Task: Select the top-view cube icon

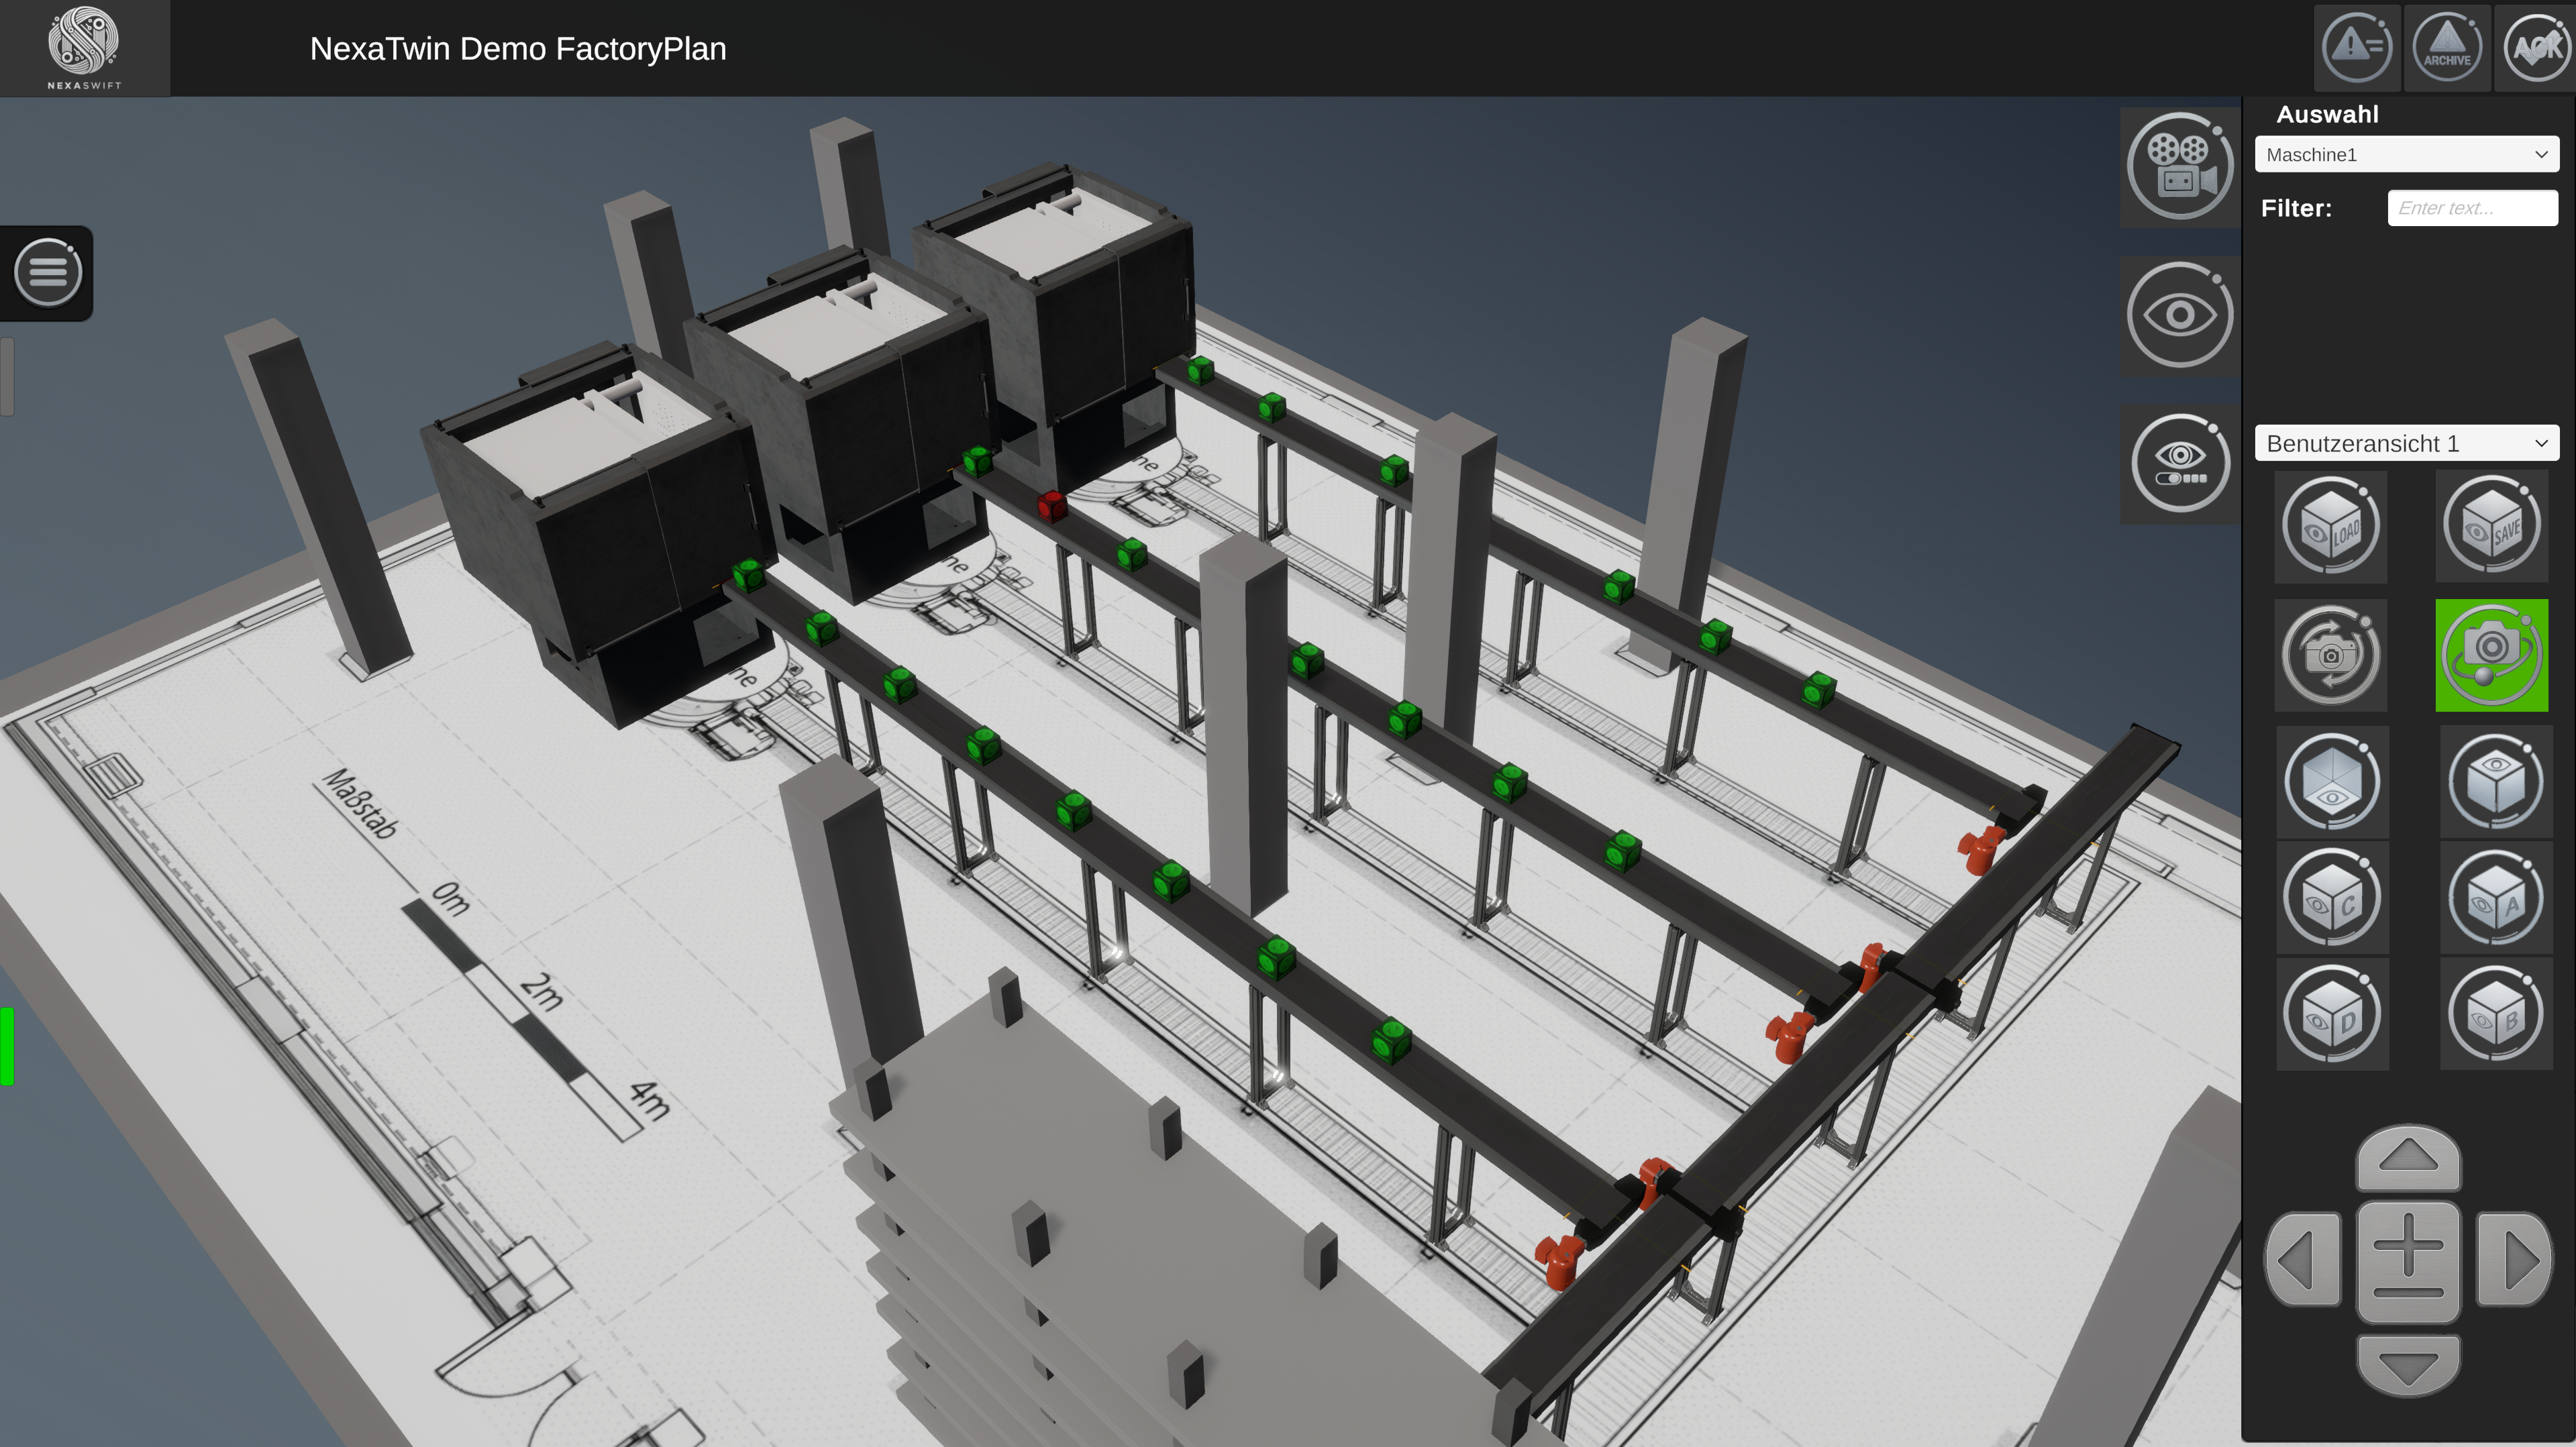Action: (x=2495, y=782)
